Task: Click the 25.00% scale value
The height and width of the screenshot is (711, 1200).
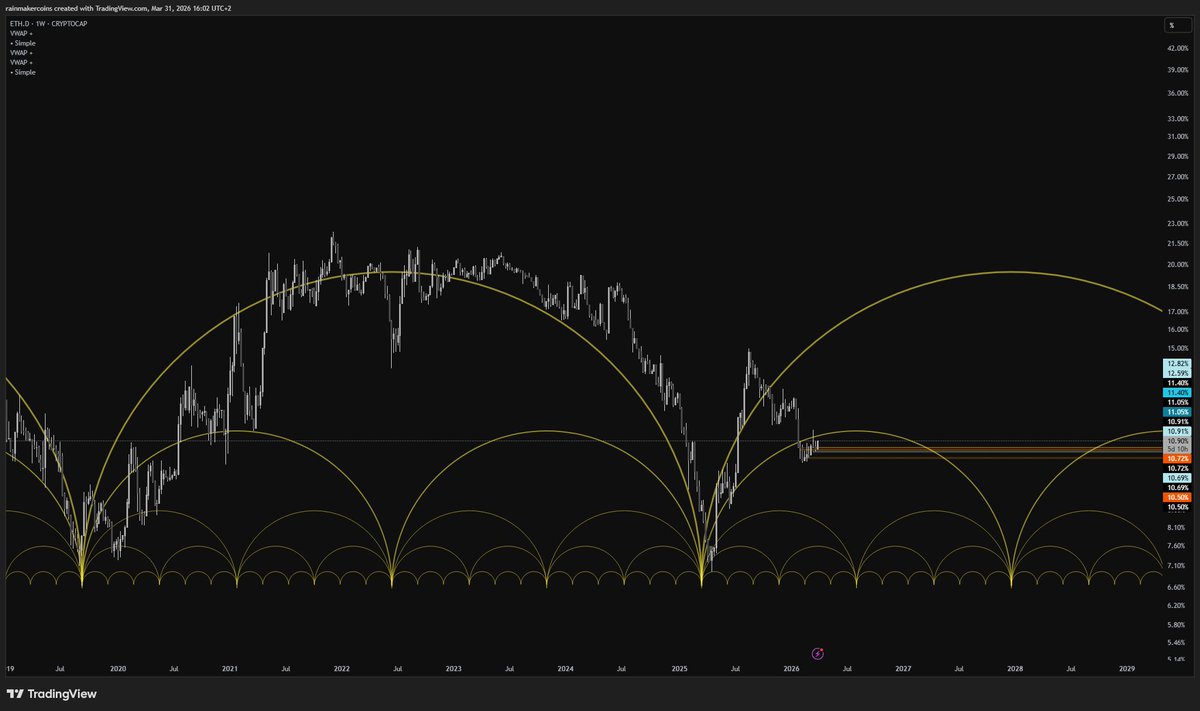Action: point(1177,200)
